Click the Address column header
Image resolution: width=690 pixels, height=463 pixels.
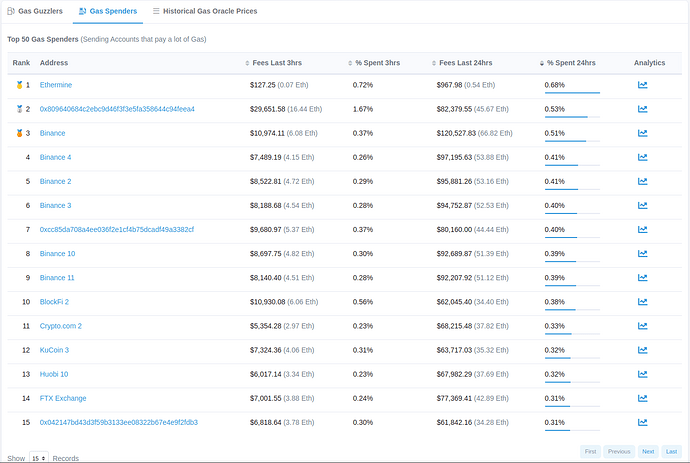(x=54, y=63)
